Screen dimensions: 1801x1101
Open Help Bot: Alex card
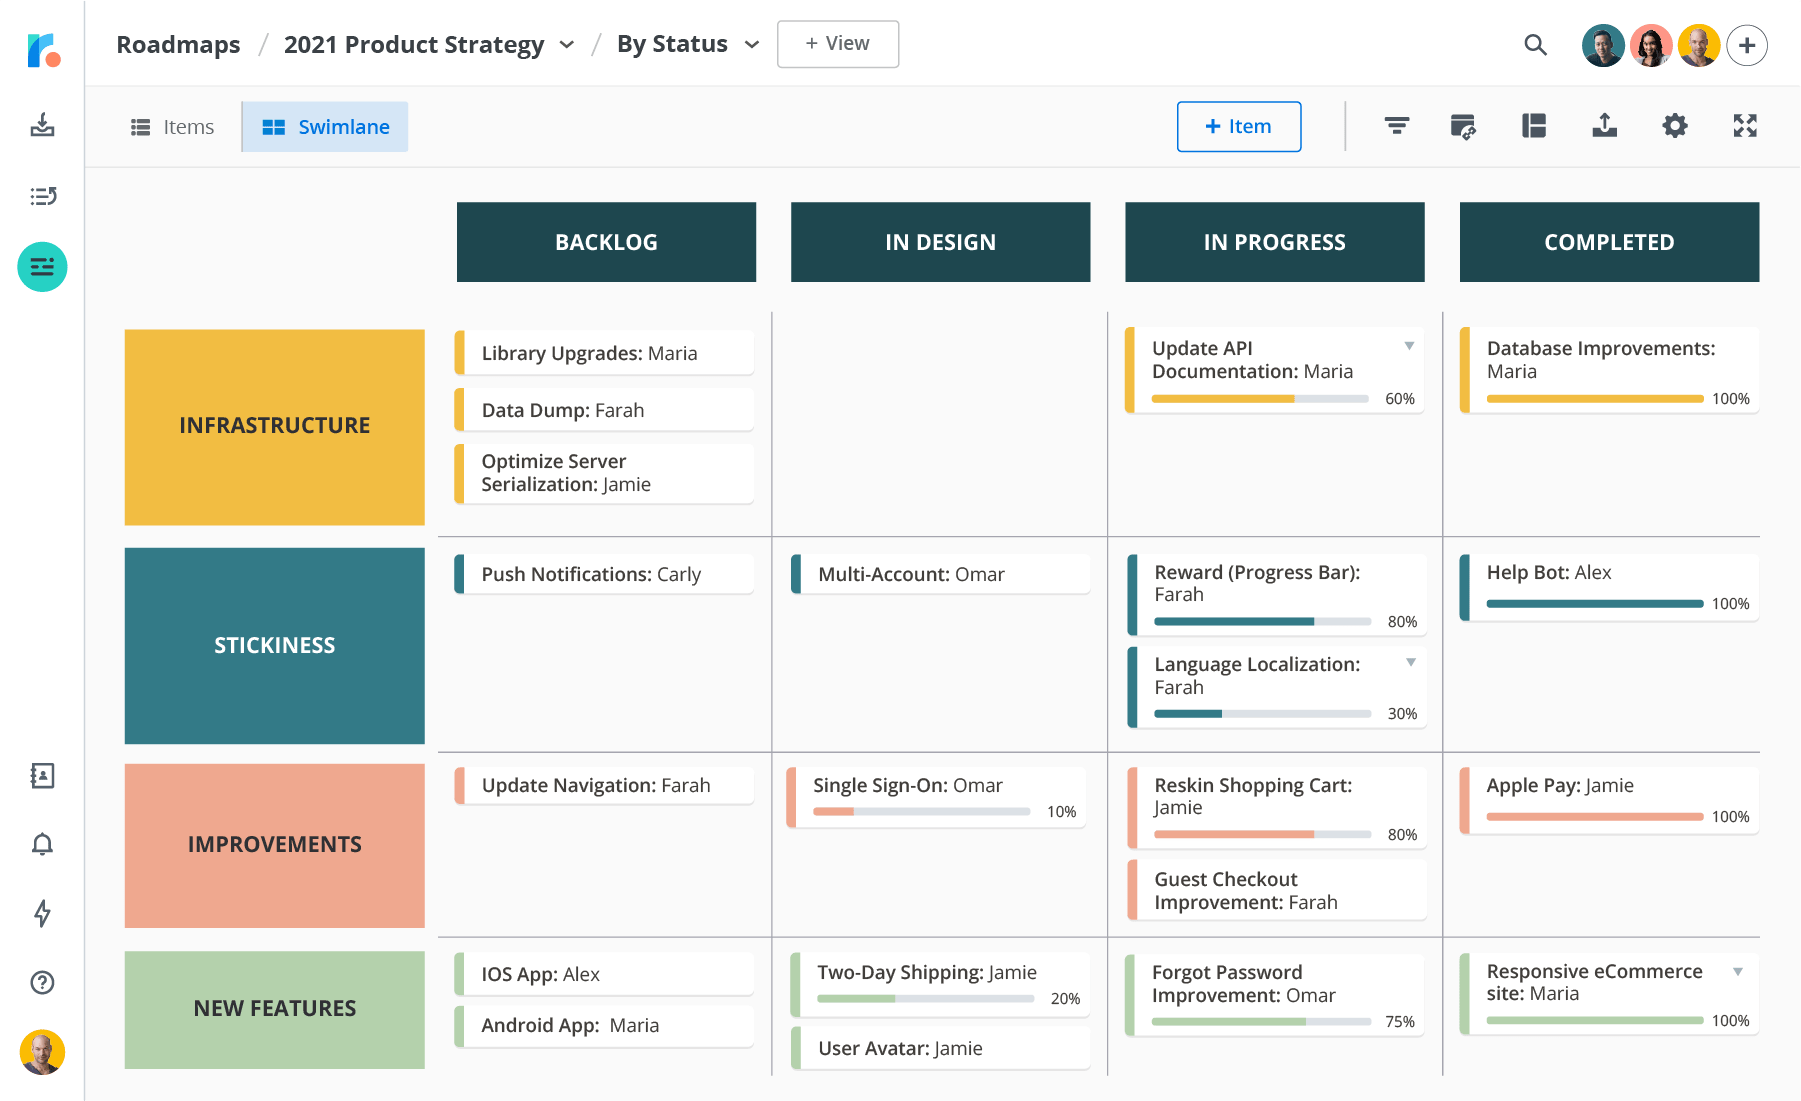coord(1609,587)
